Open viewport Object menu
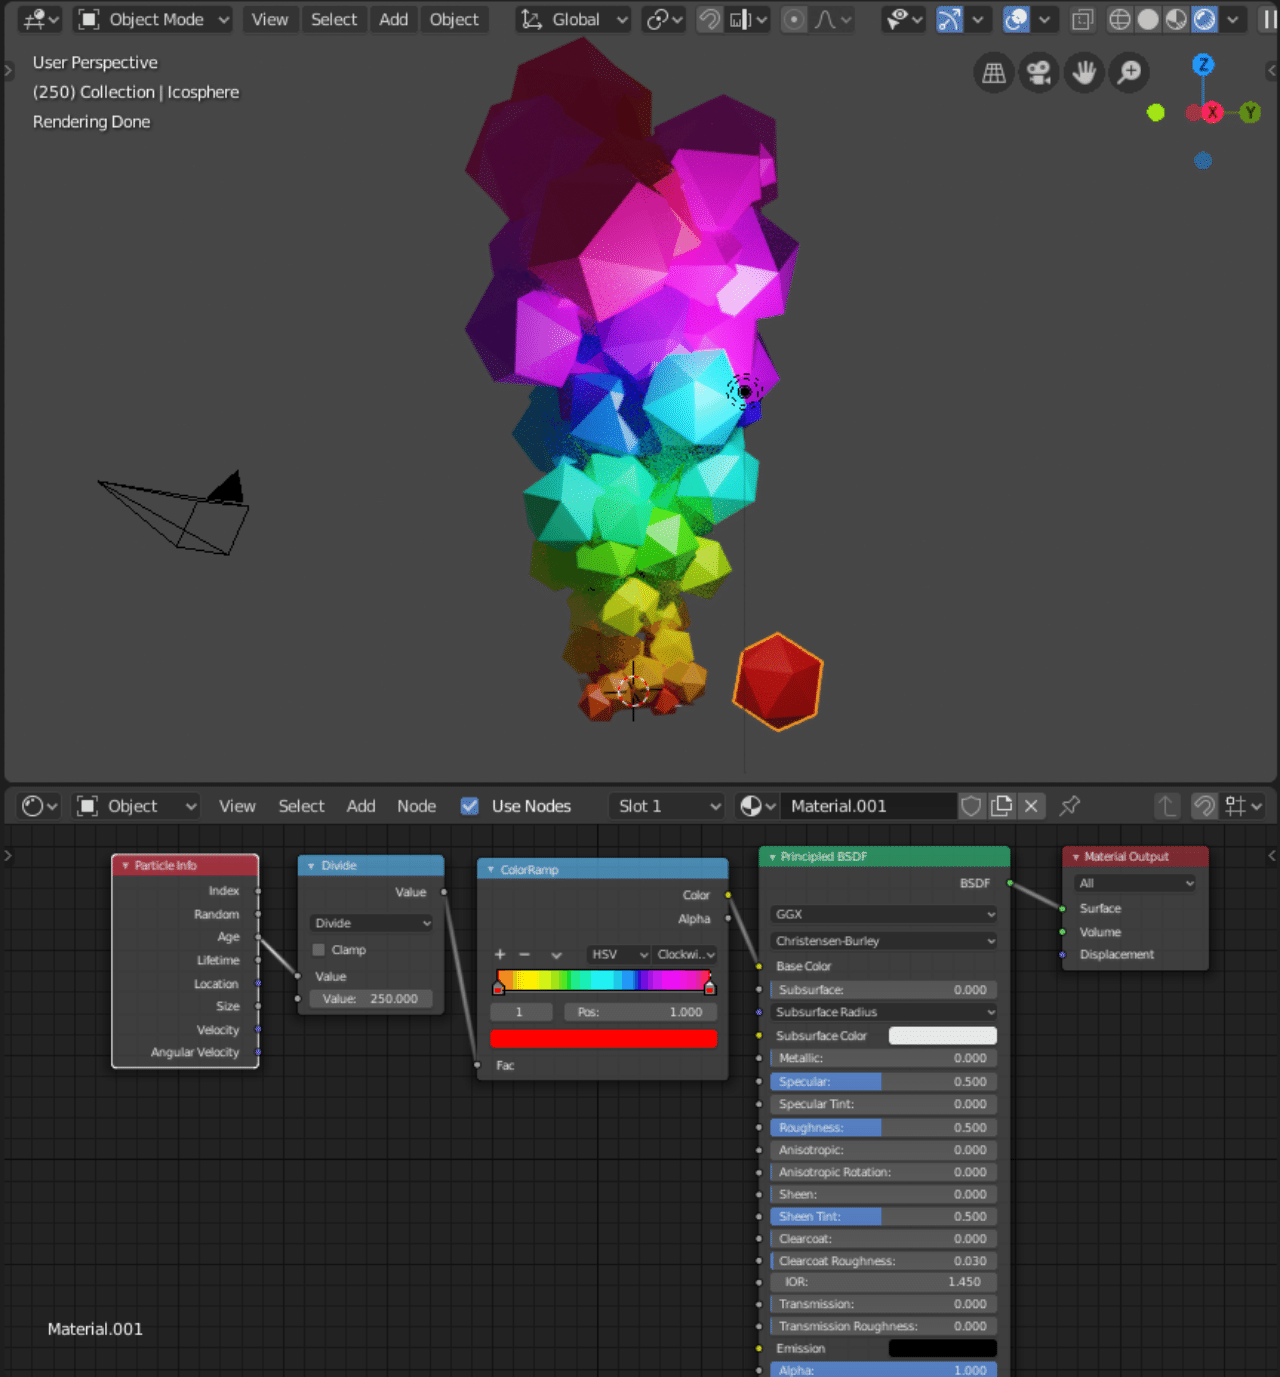 (x=454, y=19)
